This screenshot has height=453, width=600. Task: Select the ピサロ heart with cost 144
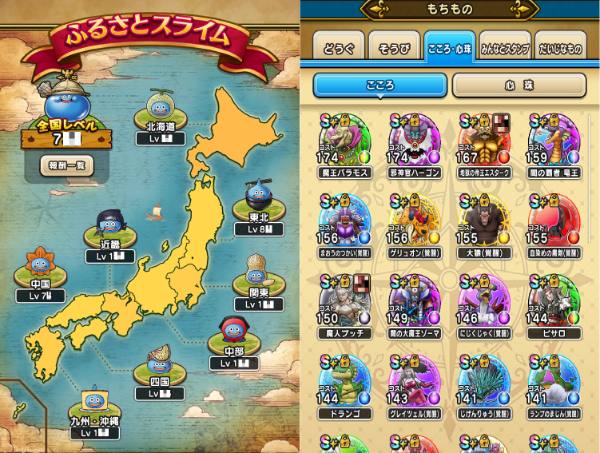554,306
